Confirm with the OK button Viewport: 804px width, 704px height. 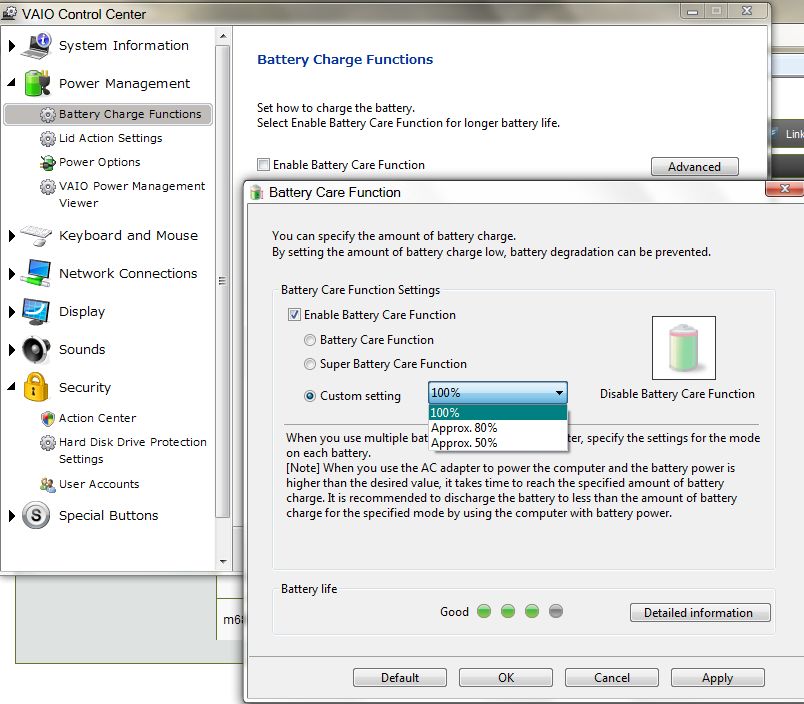click(x=506, y=678)
